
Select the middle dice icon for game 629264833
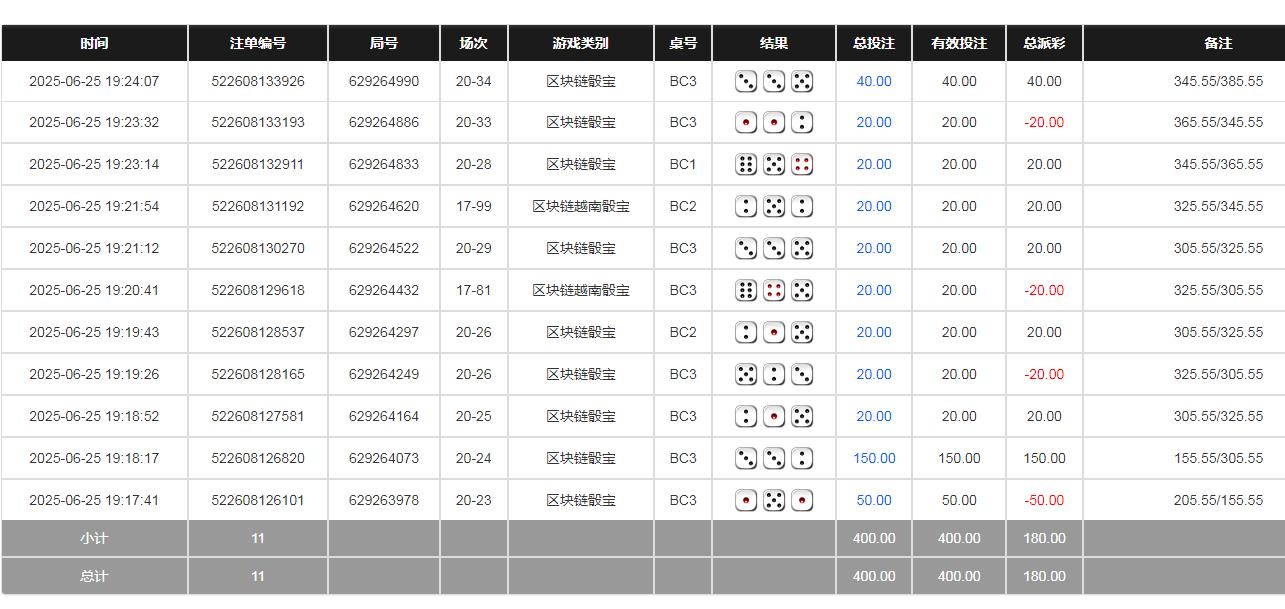tap(773, 164)
